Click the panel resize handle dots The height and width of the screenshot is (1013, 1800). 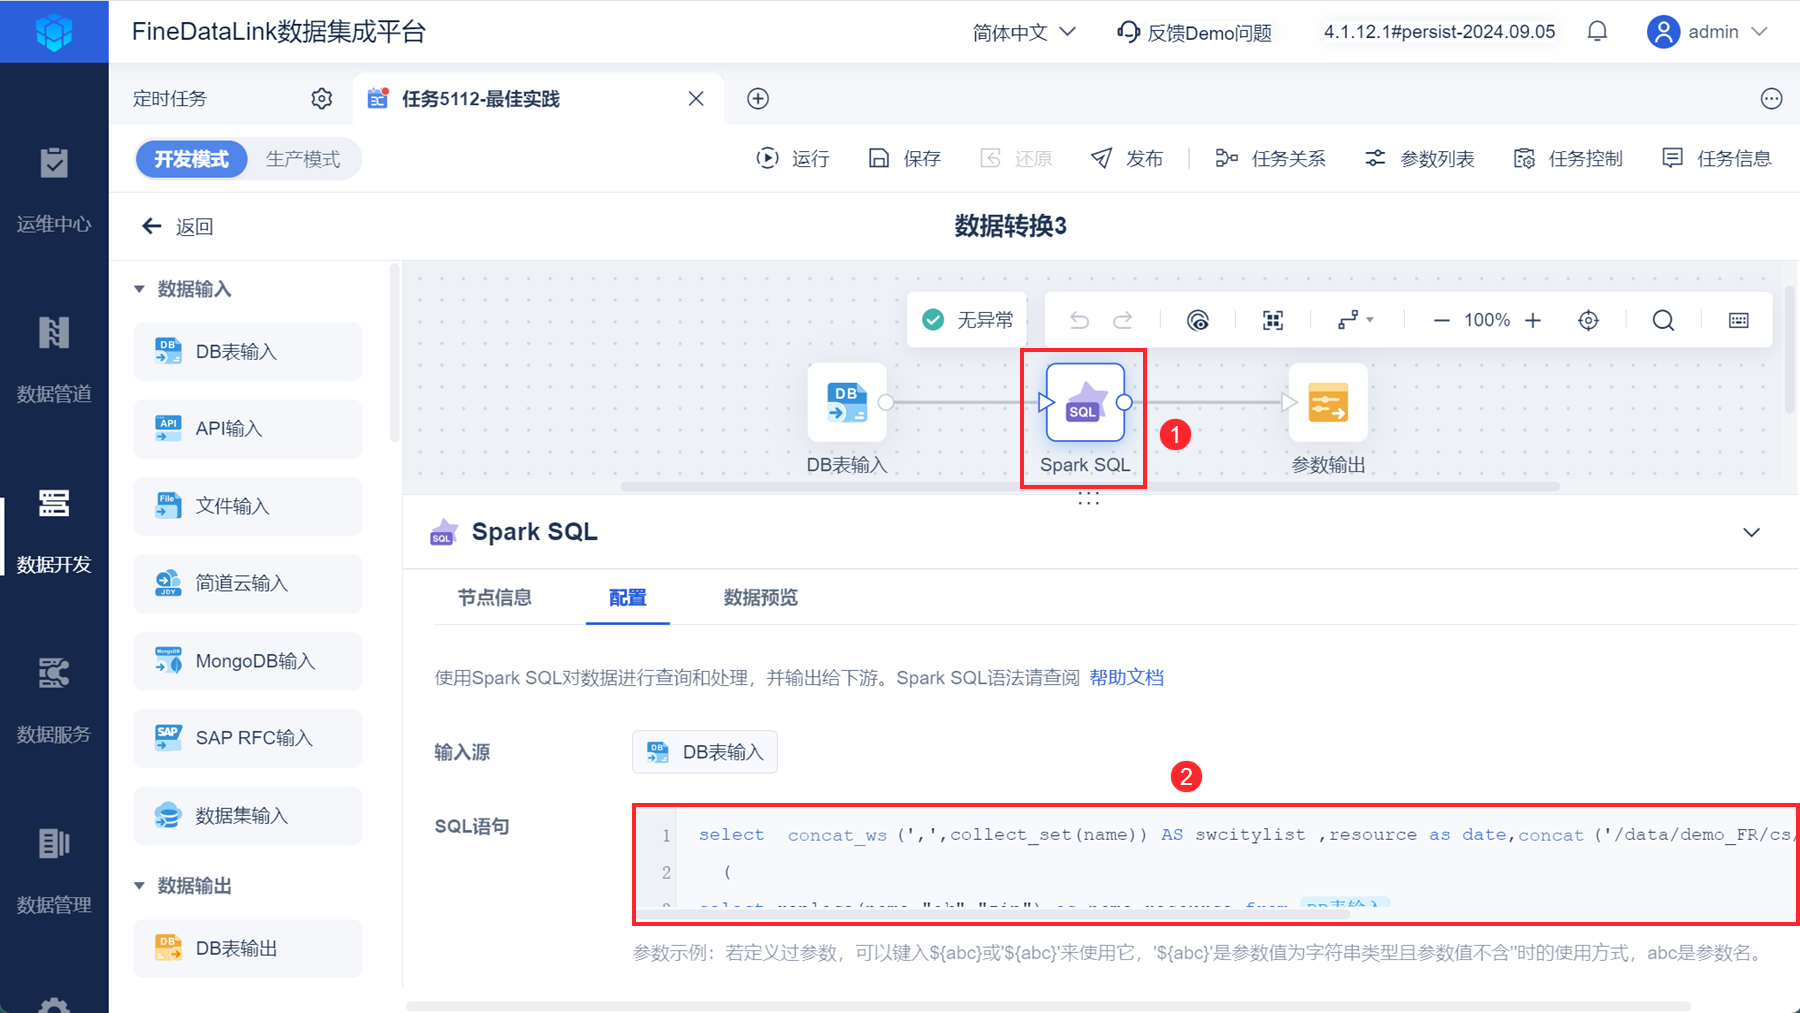pyautogui.click(x=1089, y=499)
